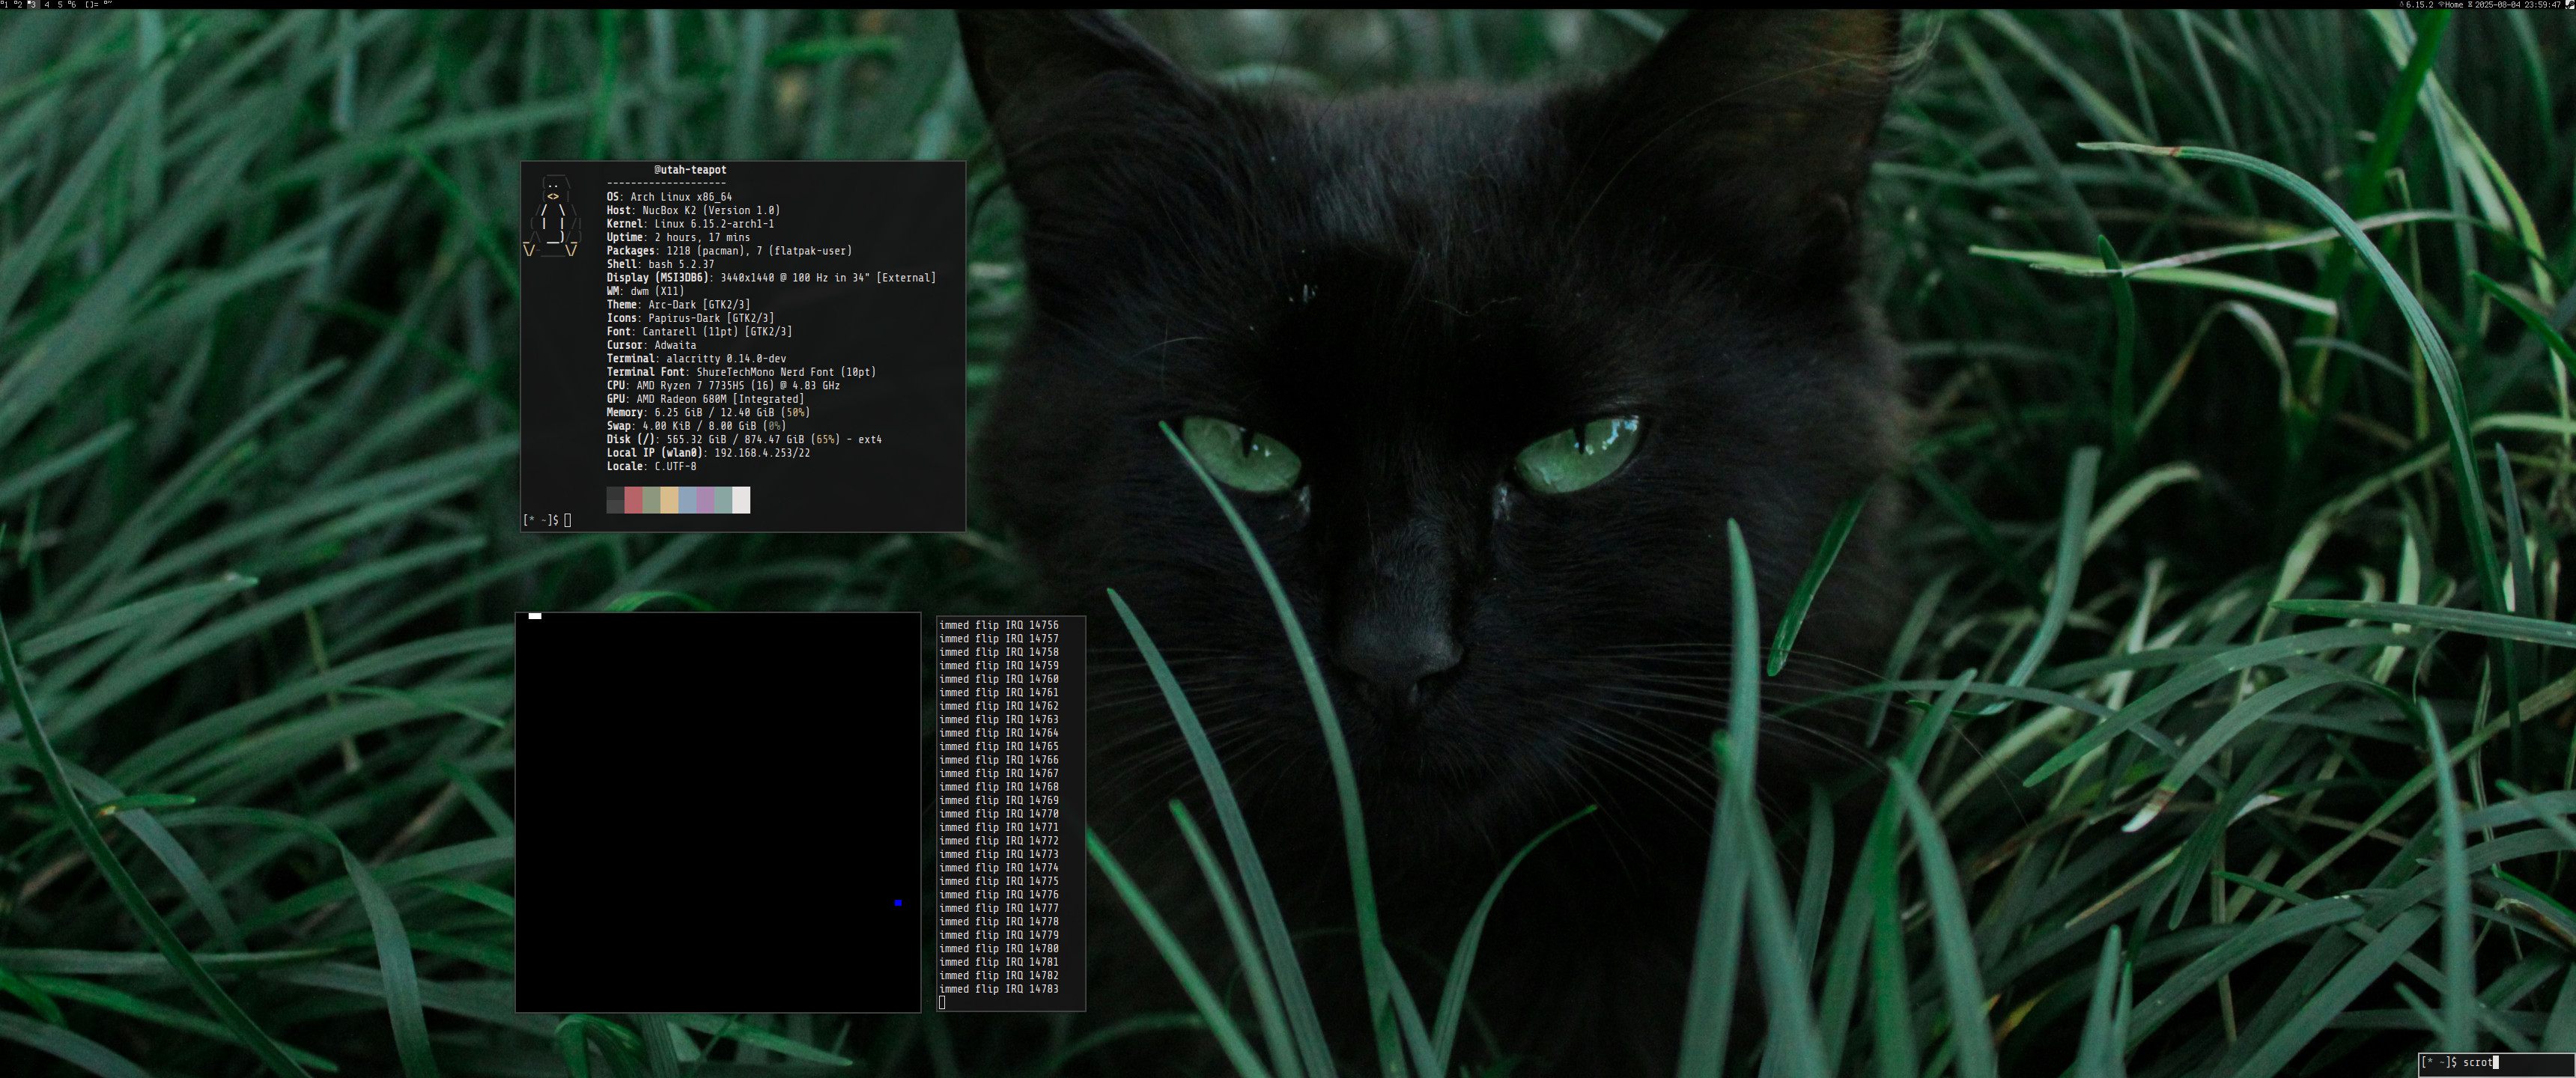The height and width of the screenshot is (1078, 2576).
Task: Click the 'Locale: C.UTF-8' line
Action: tap(651, 467)
